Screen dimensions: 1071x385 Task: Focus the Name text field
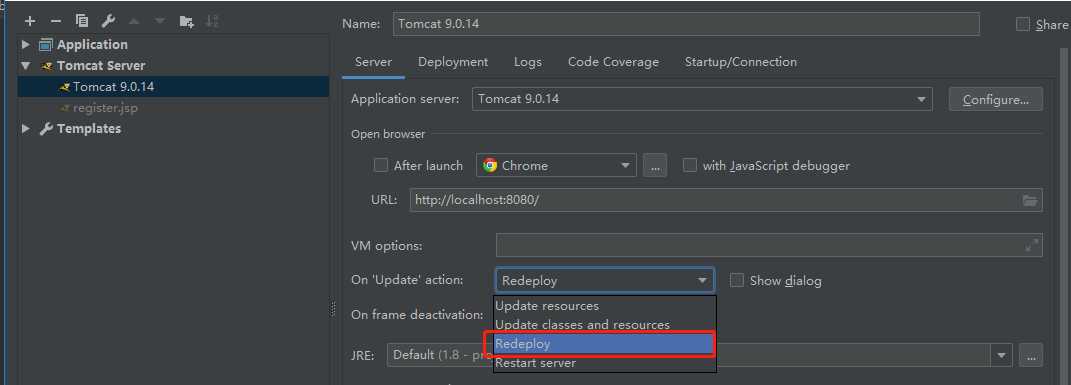pyautogui.click(x=686, y=24)
